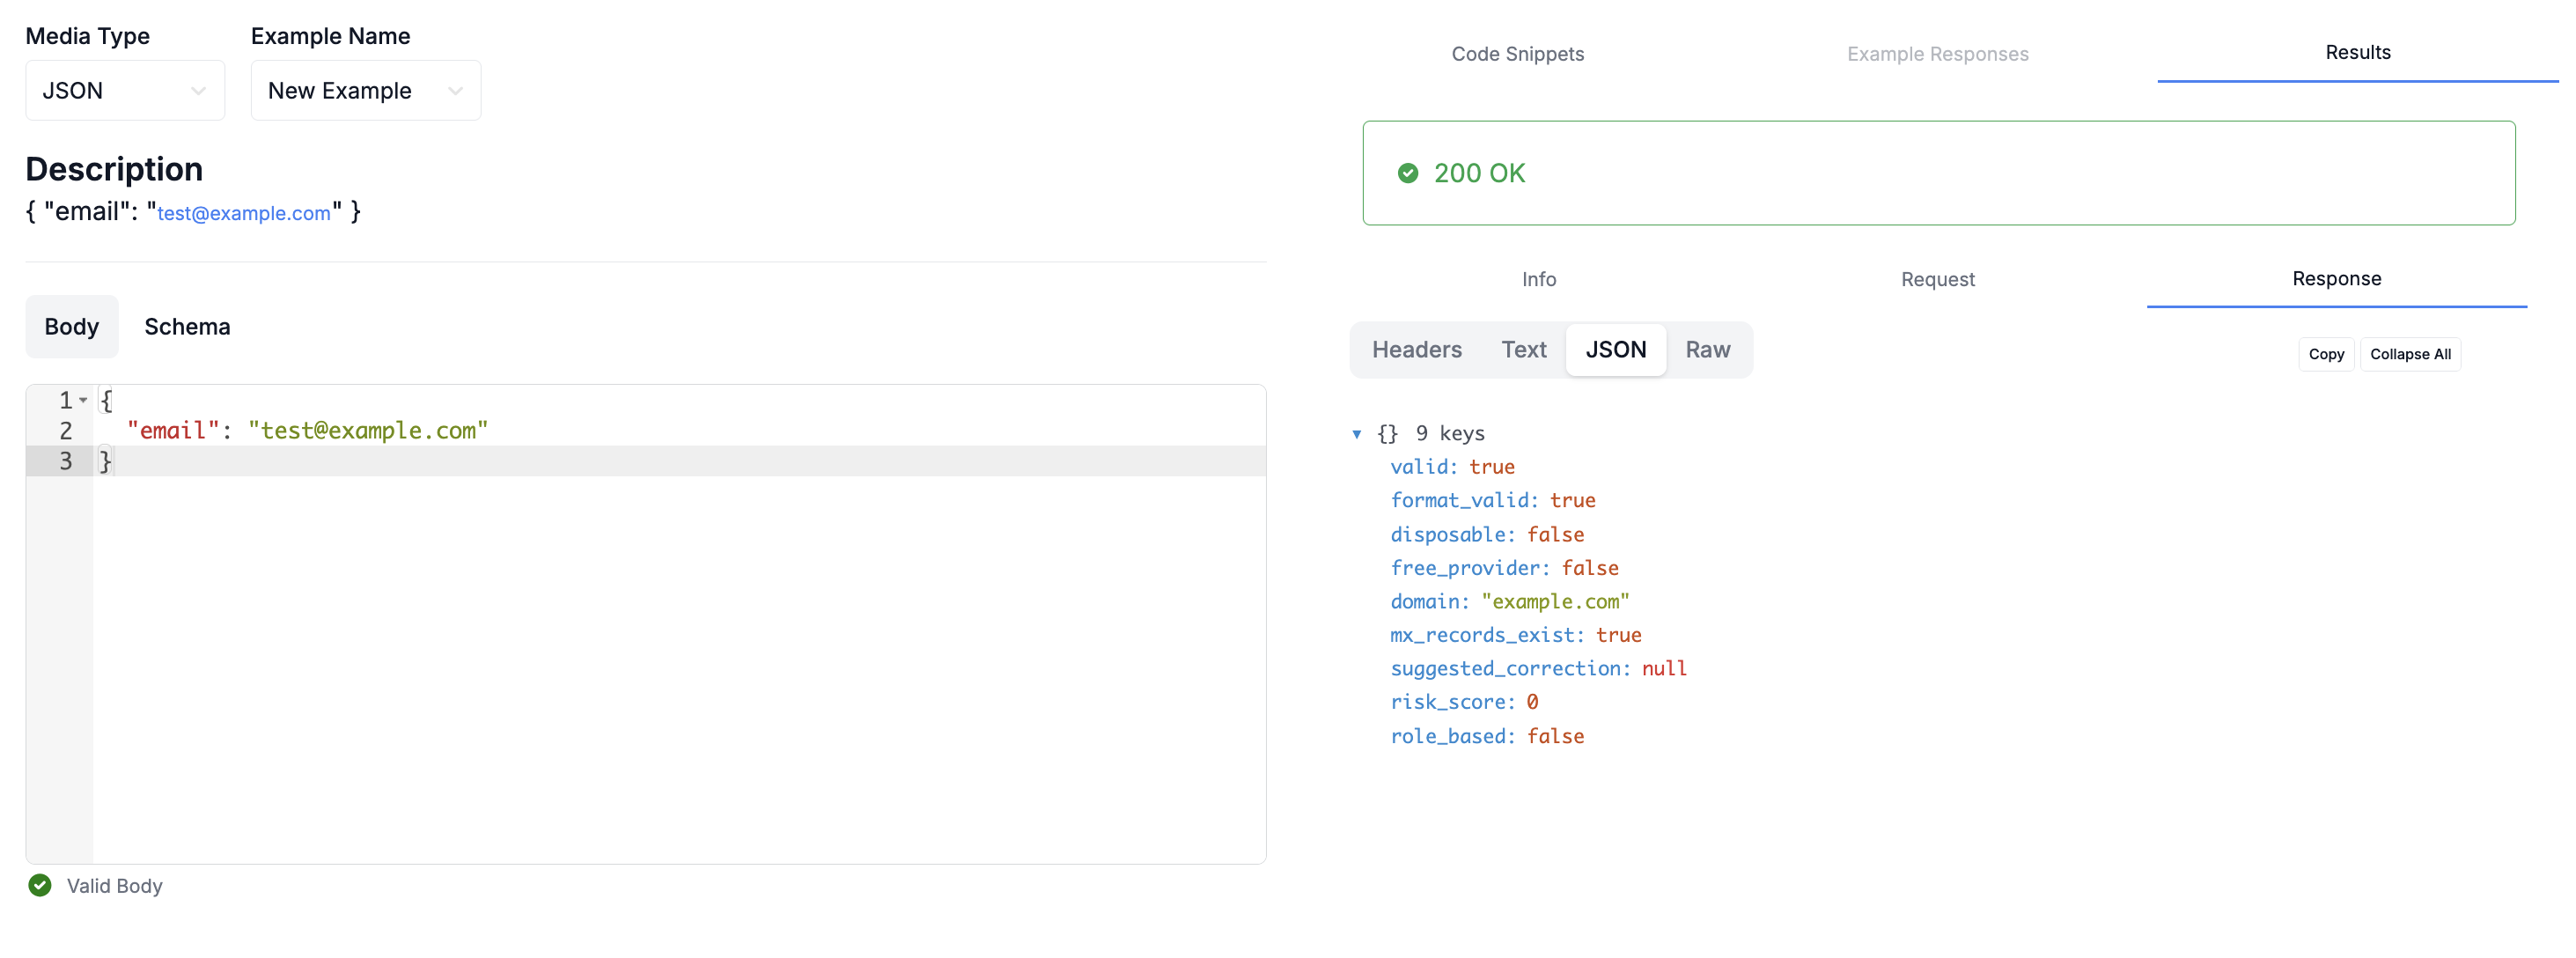Collapse the JSON response root node
The image size is (2576, 958).
pos(1356,433)
